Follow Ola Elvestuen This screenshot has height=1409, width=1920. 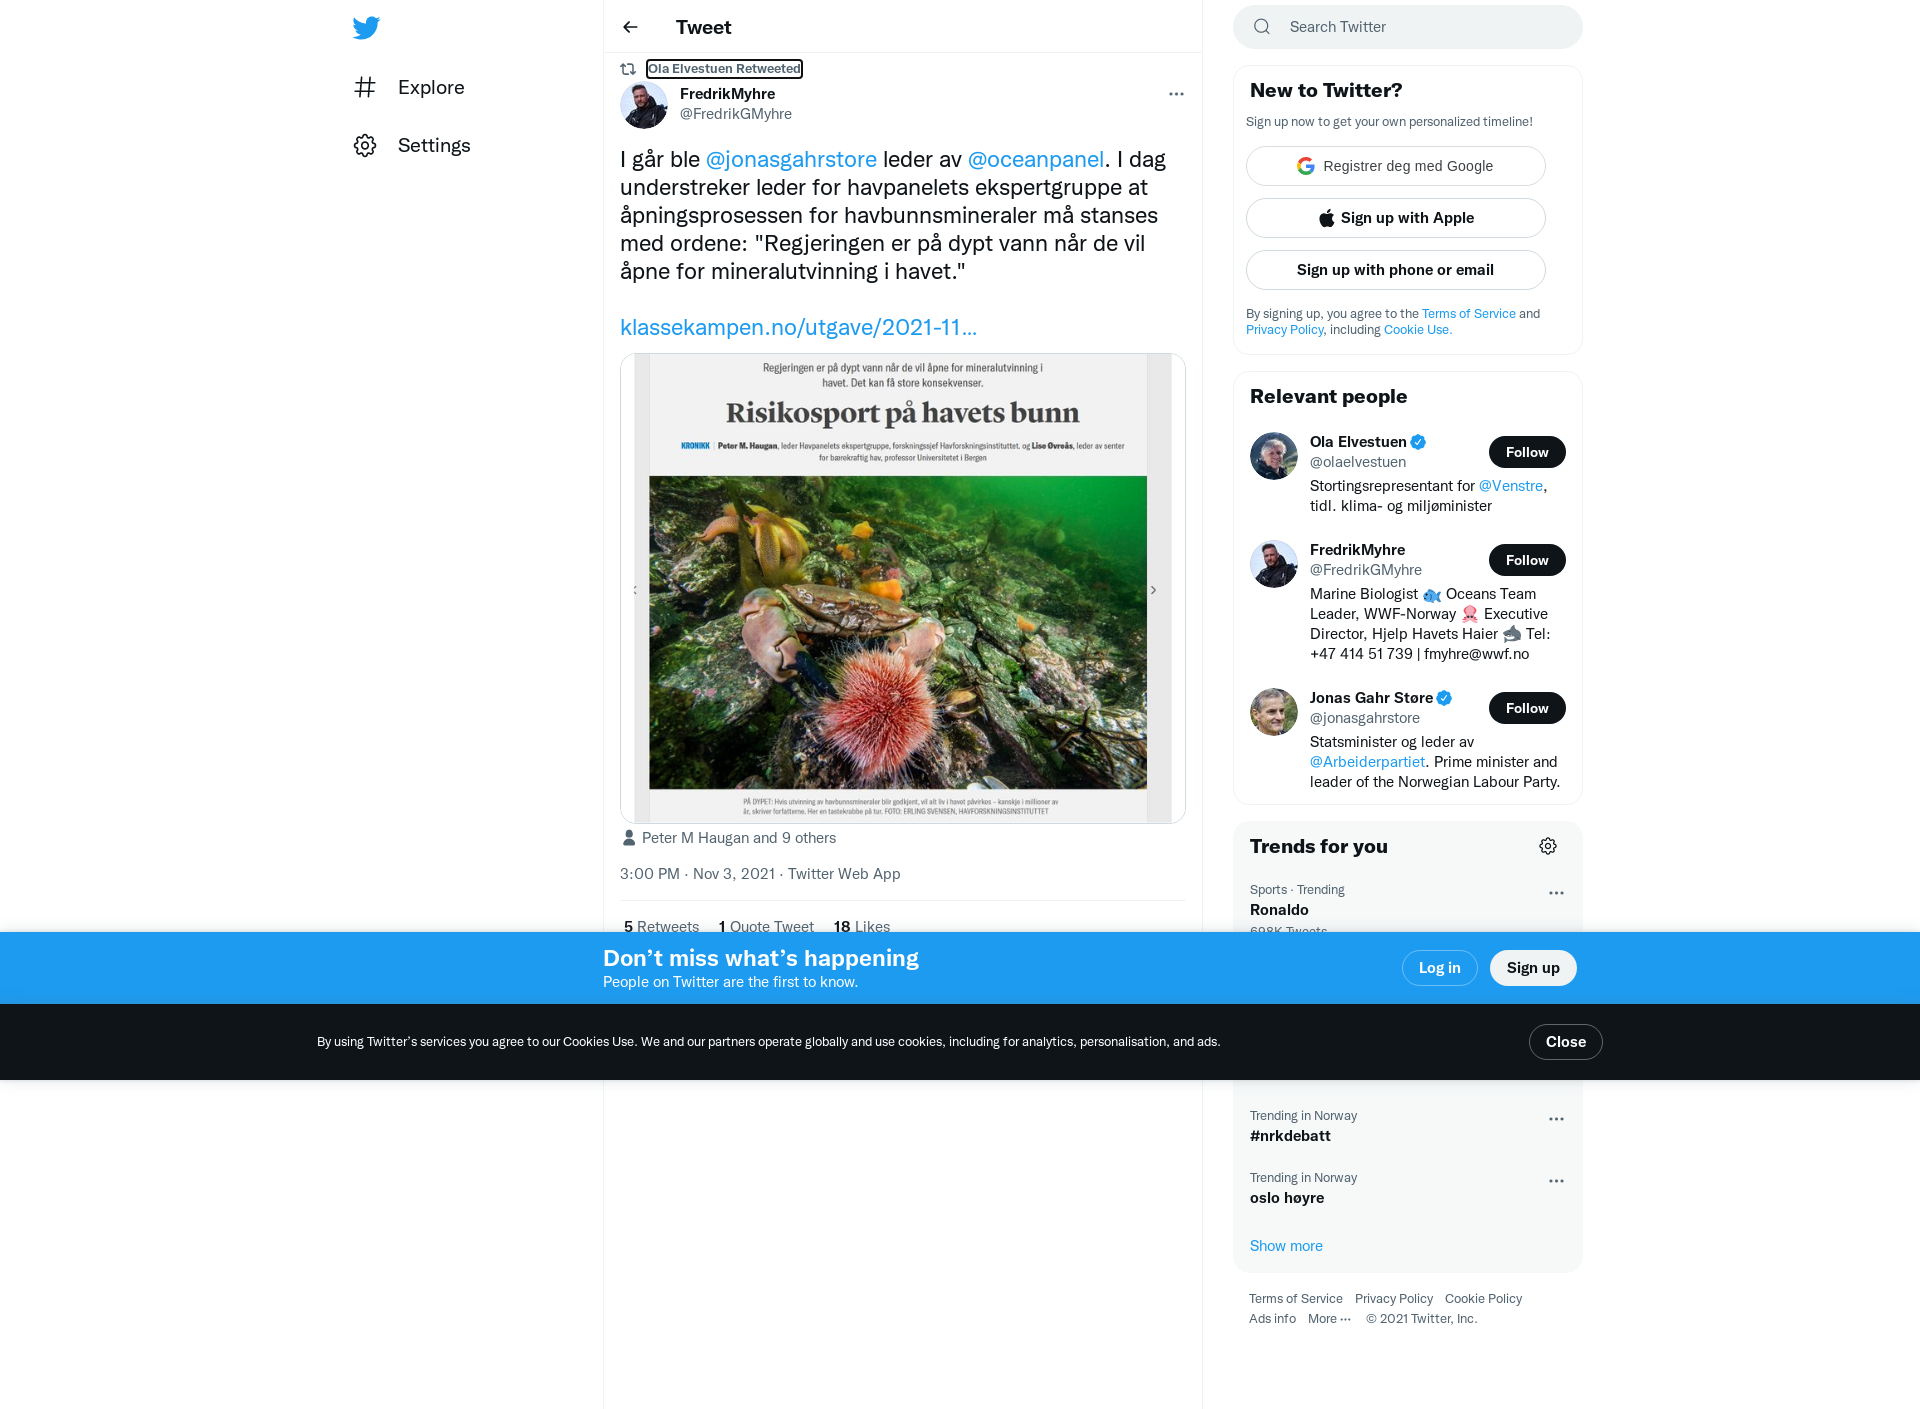1527,452
